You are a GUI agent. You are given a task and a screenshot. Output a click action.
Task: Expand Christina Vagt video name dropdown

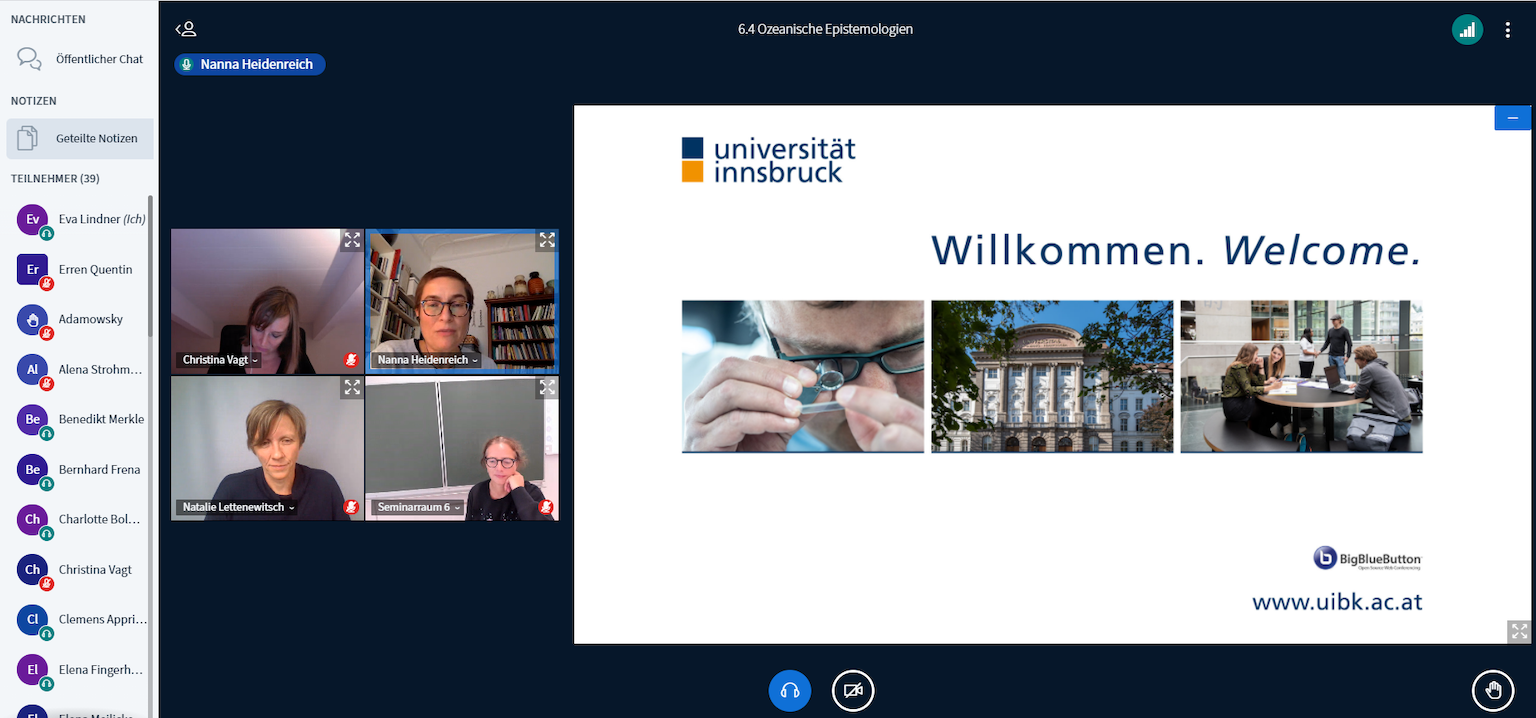click(220, 360)
